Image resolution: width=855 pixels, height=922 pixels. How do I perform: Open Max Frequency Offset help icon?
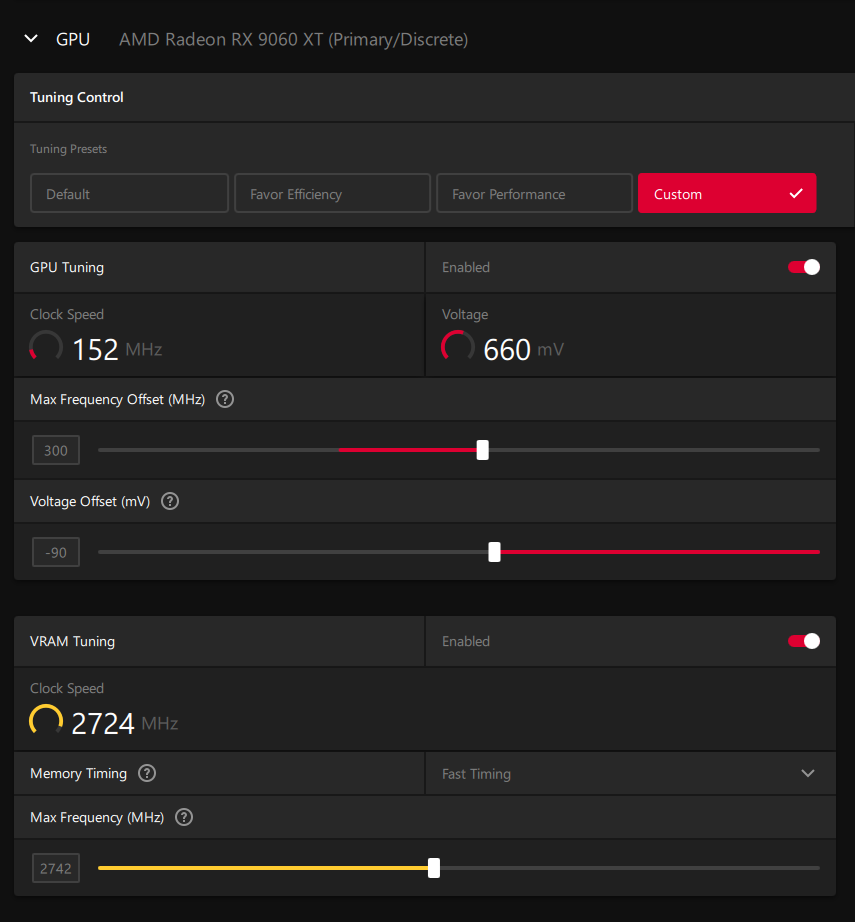(225, 399)
